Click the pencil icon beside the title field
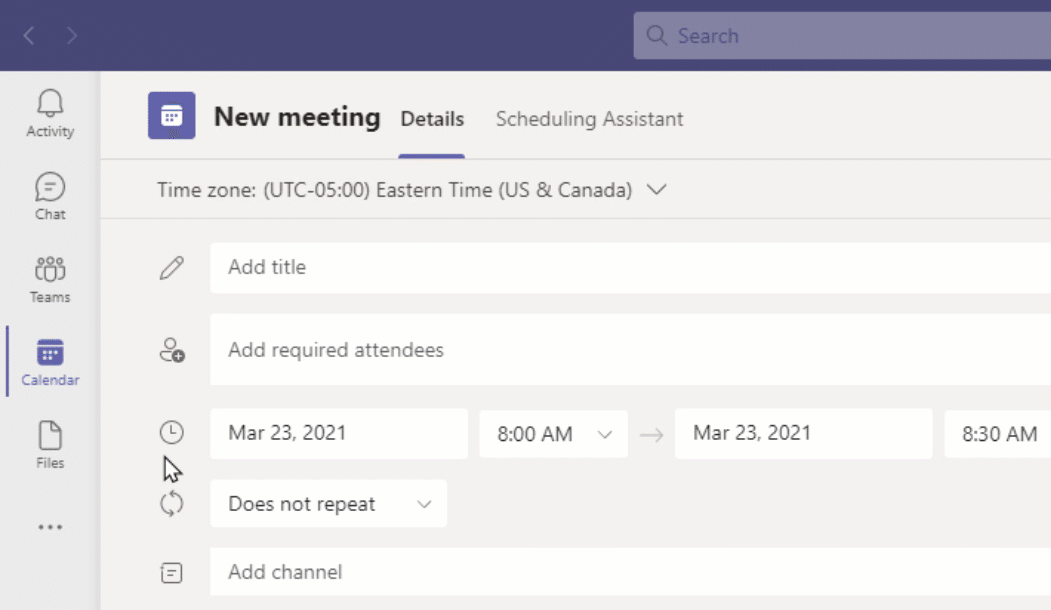Screen dimensions: 1051x610 tap(171, 267)
